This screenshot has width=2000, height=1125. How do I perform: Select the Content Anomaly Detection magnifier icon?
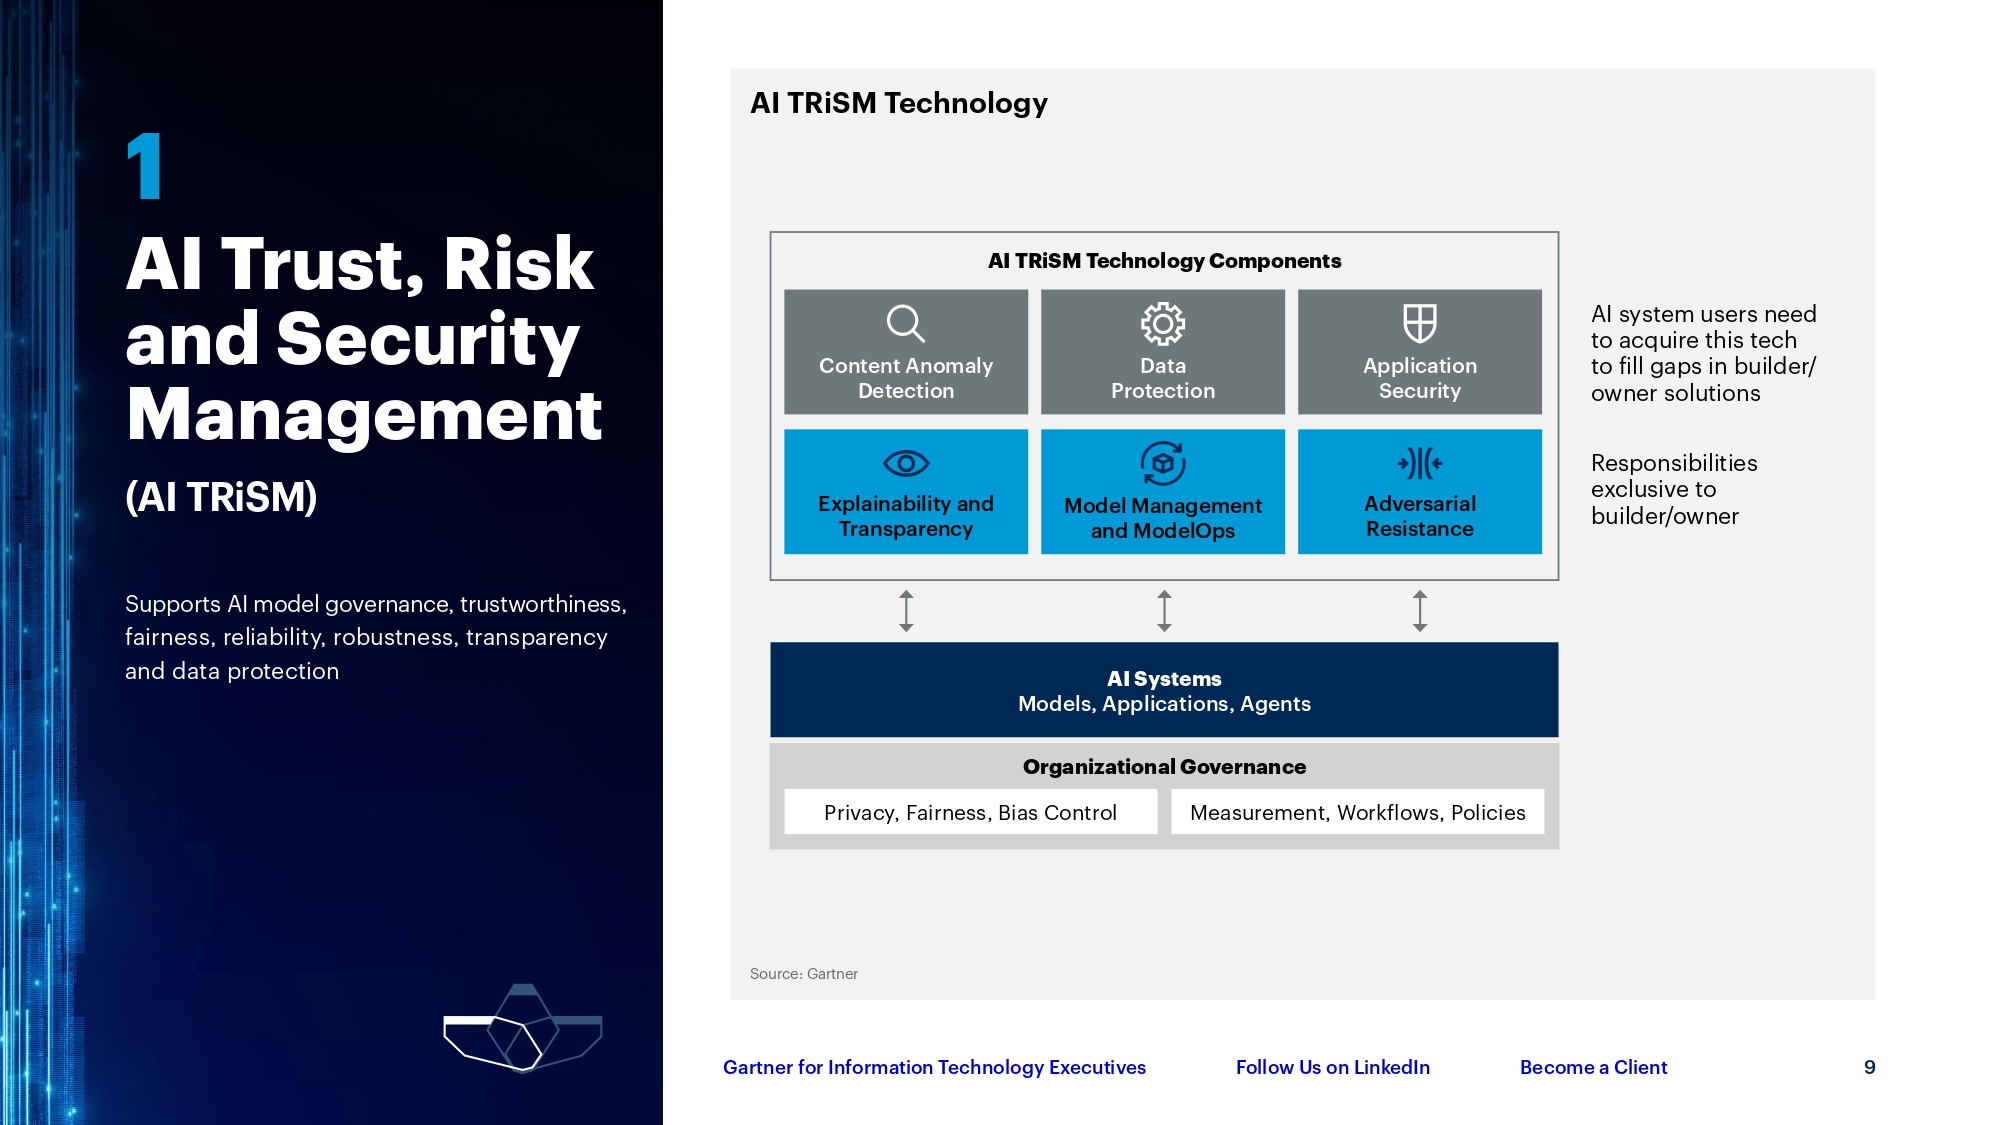click(x=905, y=322)
